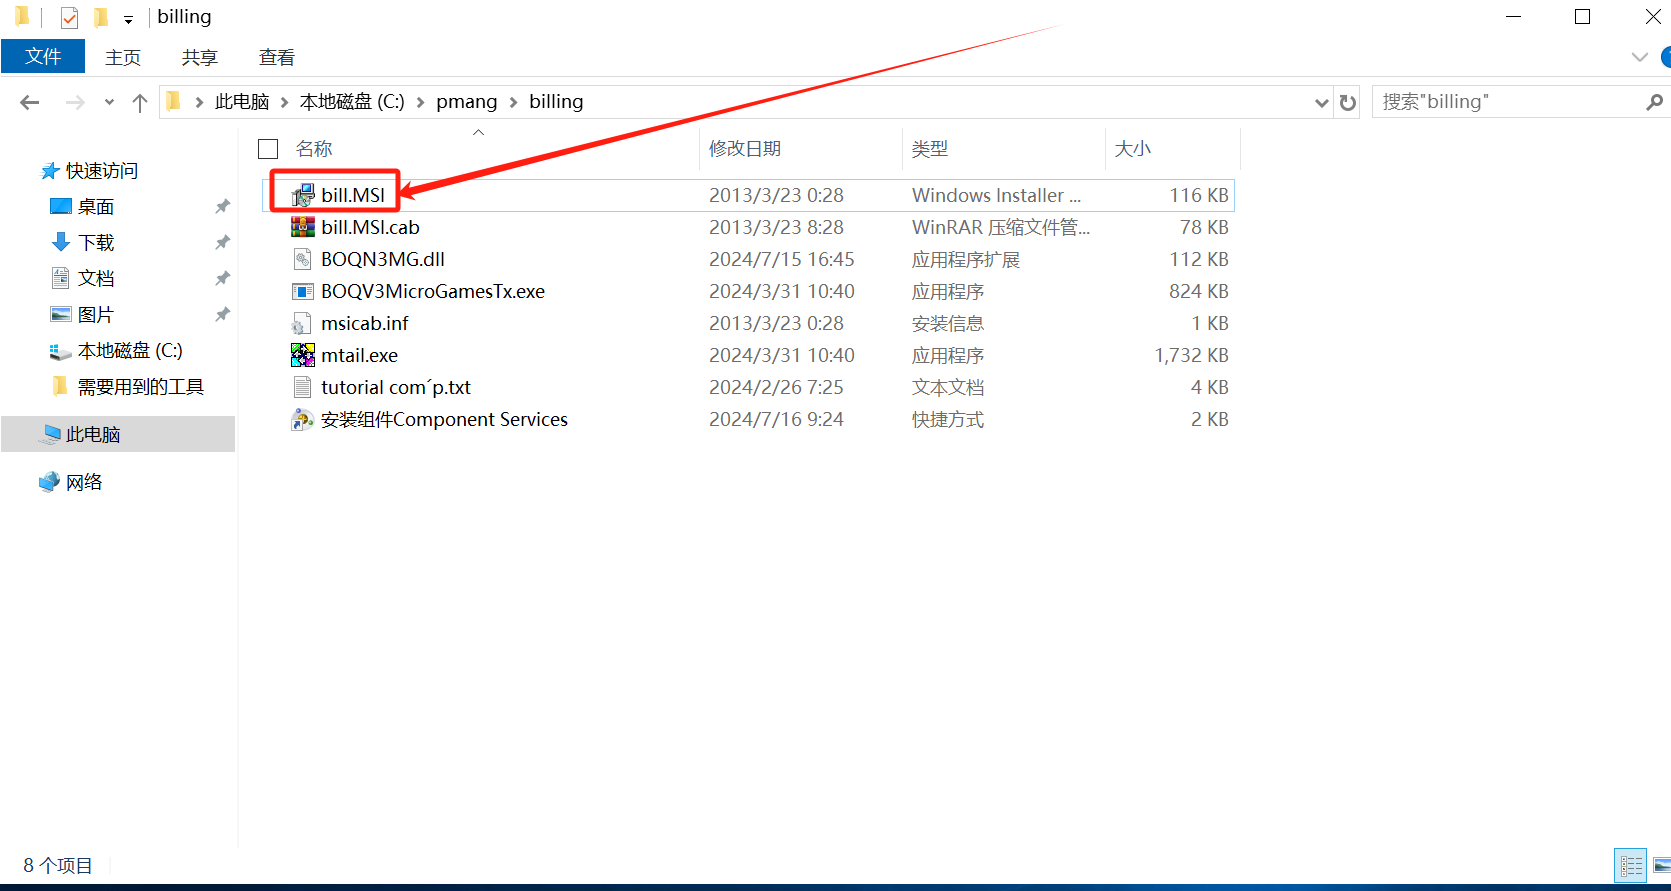Click the back navigation arrow
This screenshot has height=891, width=1671.
pos(30,102)
